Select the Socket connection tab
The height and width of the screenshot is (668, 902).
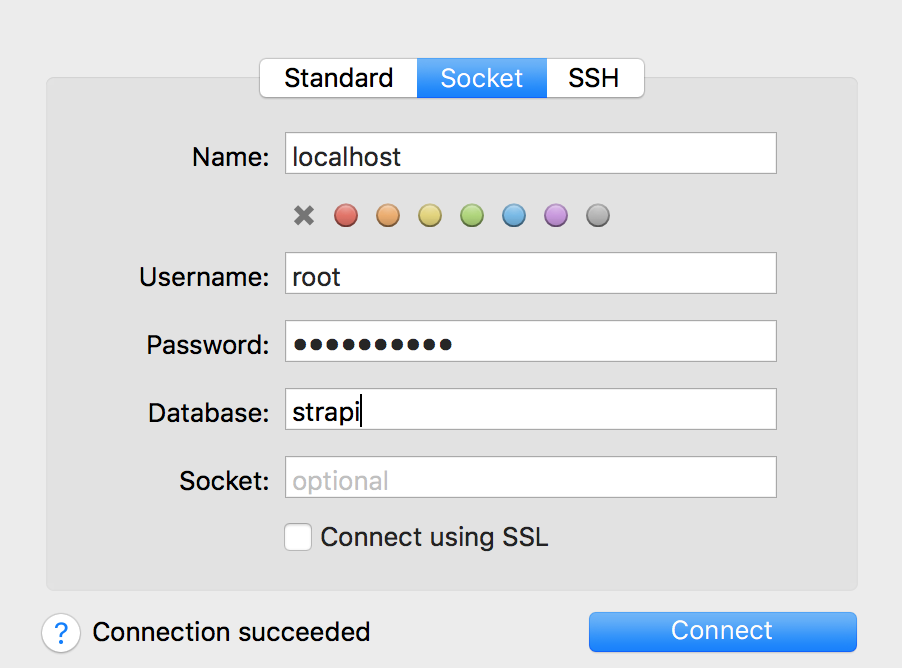tap(481, 77)
